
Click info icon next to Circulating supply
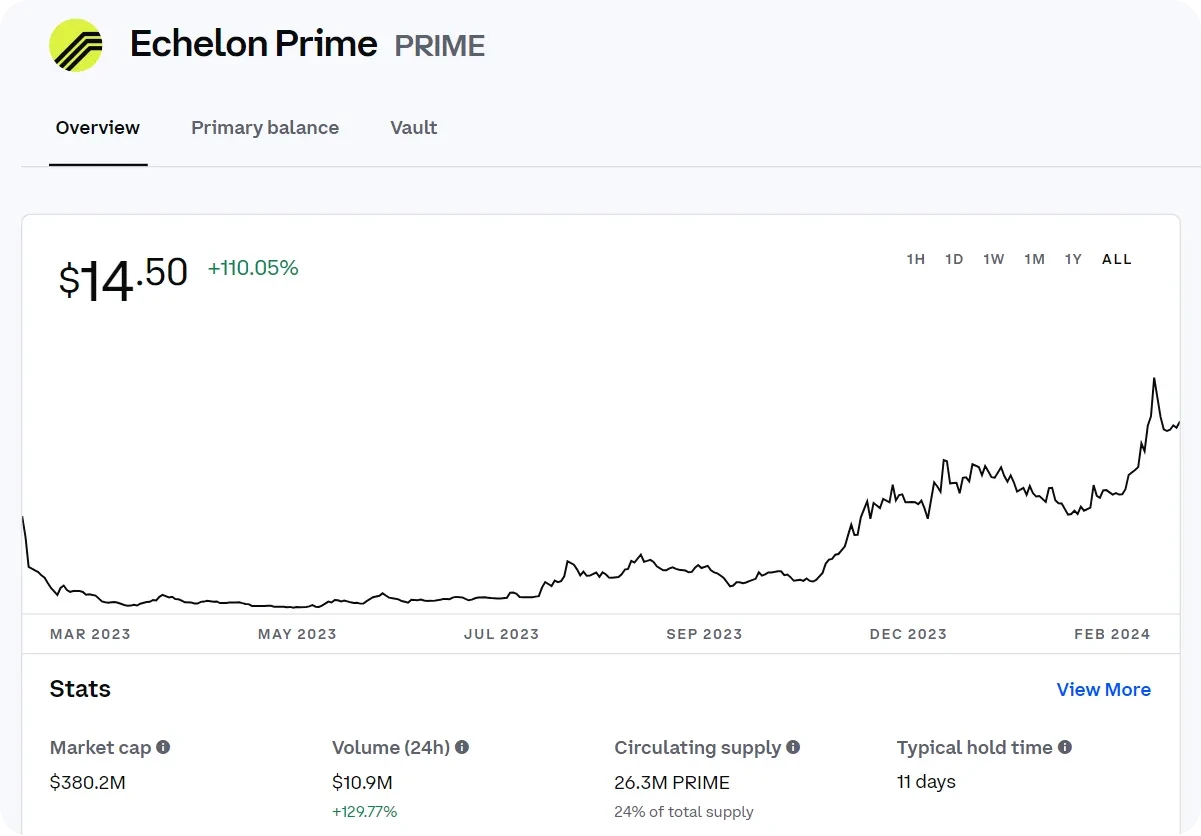point(793,747)
